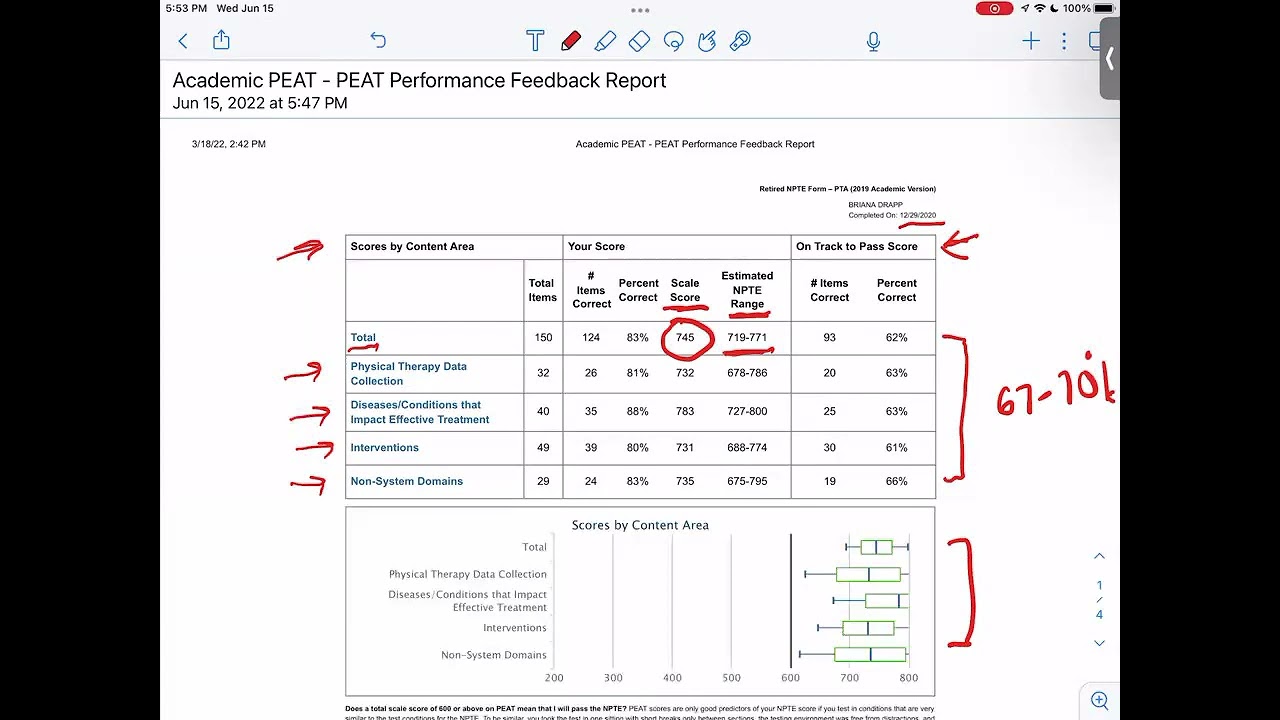Tap the Your Score header

click(x=596, y=246)
